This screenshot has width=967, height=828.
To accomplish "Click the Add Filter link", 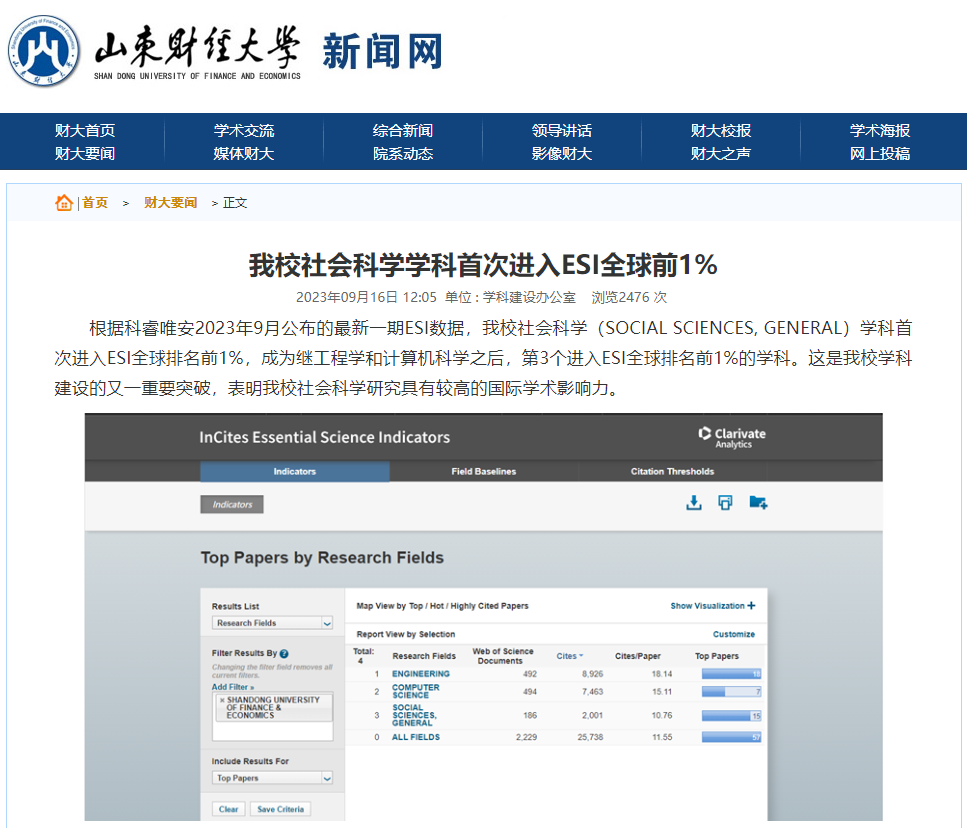I will pos(232,687).
